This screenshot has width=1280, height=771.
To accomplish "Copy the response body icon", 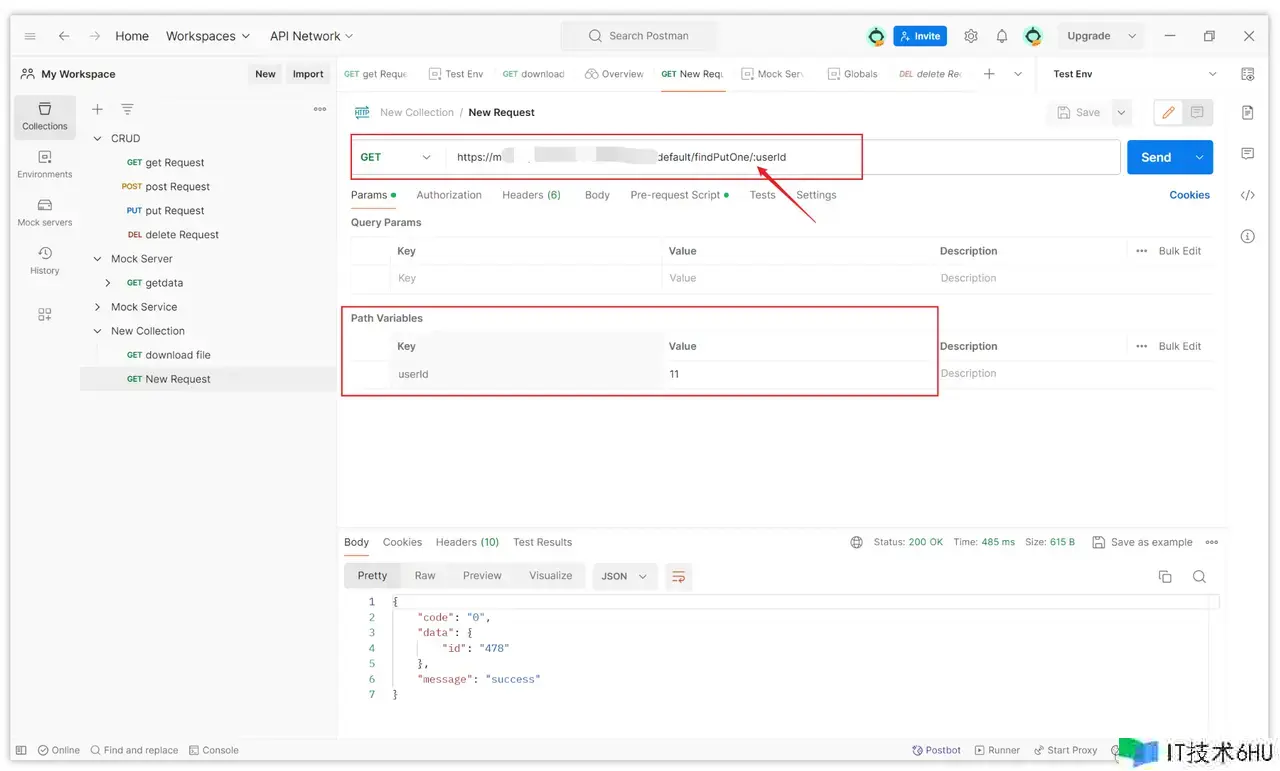I will 1165,576.
